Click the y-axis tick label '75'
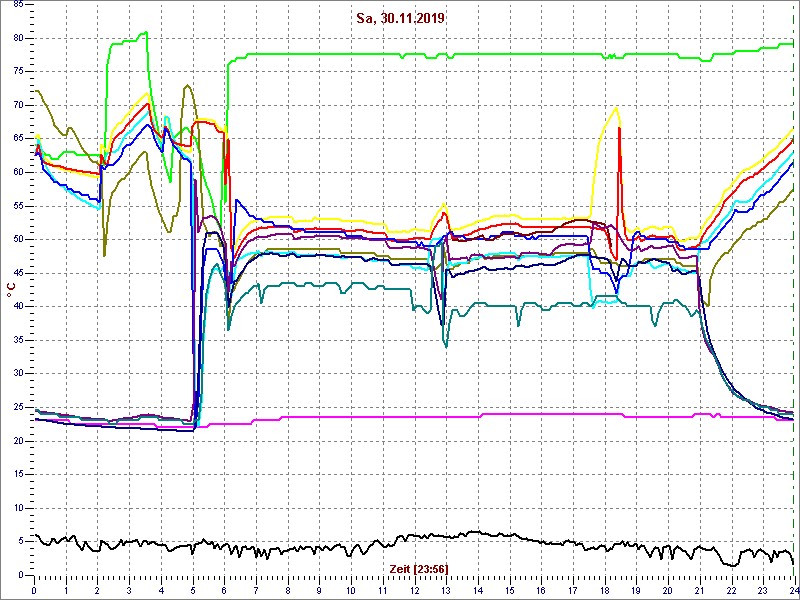 click(18, 72)
